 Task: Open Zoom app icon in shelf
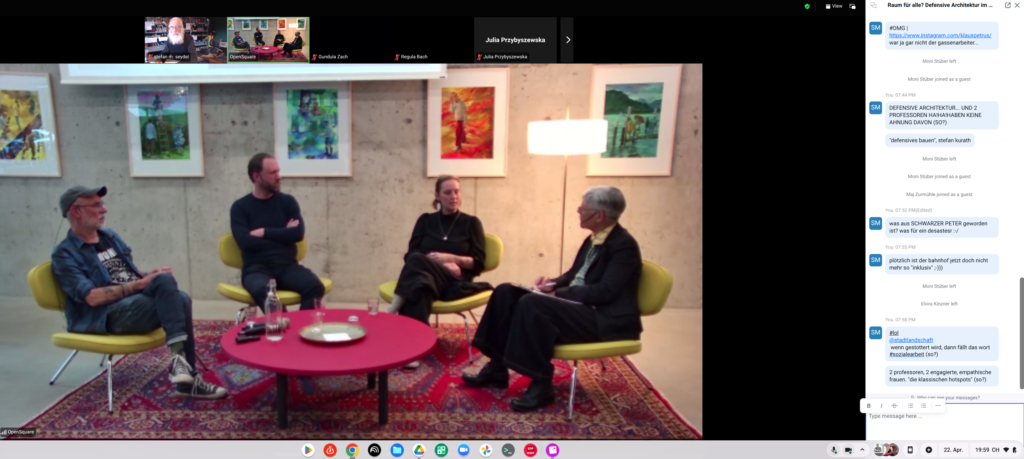click(x=463, y=450)
